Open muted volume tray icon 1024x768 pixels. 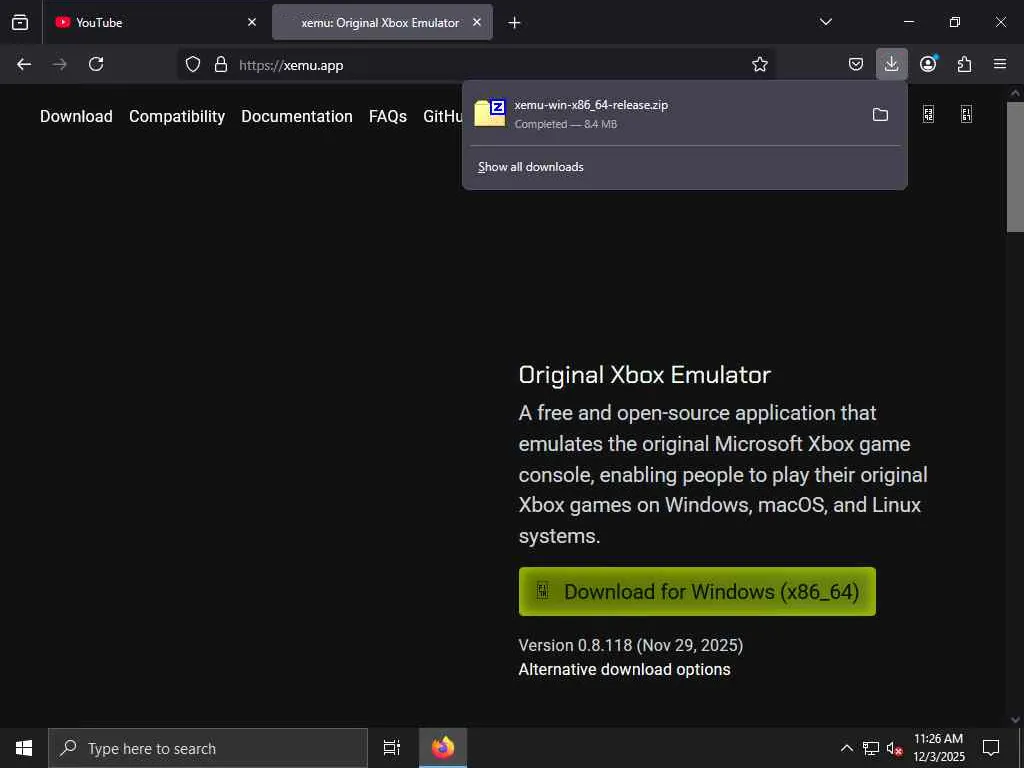894,748
